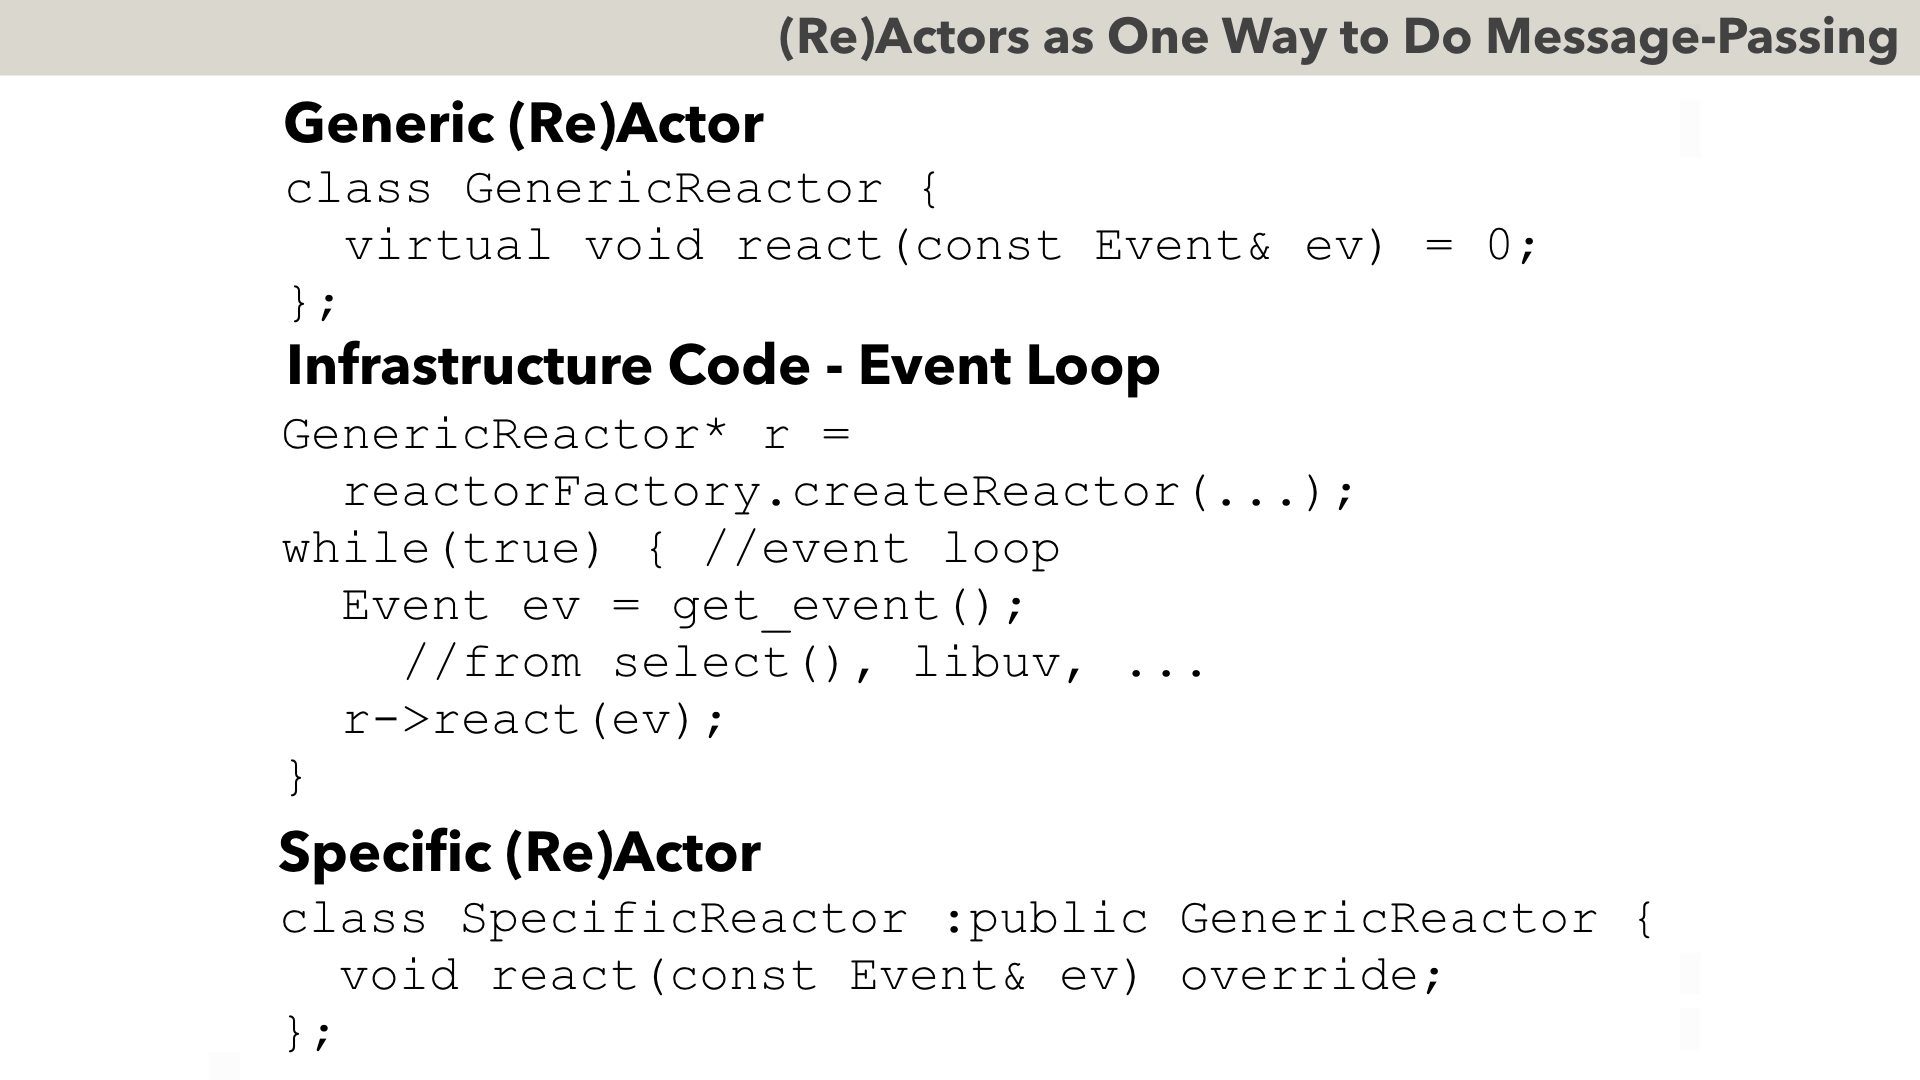Click the '//from select(), libuv, ...' comment

click(805, 664)
